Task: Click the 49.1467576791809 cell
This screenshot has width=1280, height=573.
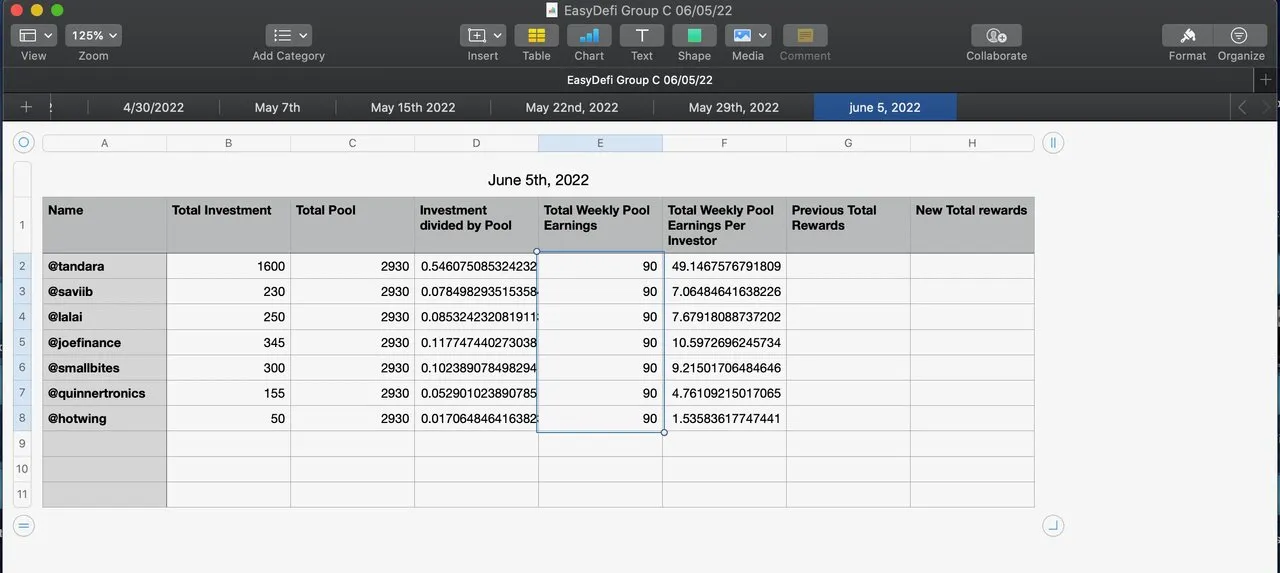Action: pyautogui.click(x=725, y=266)
